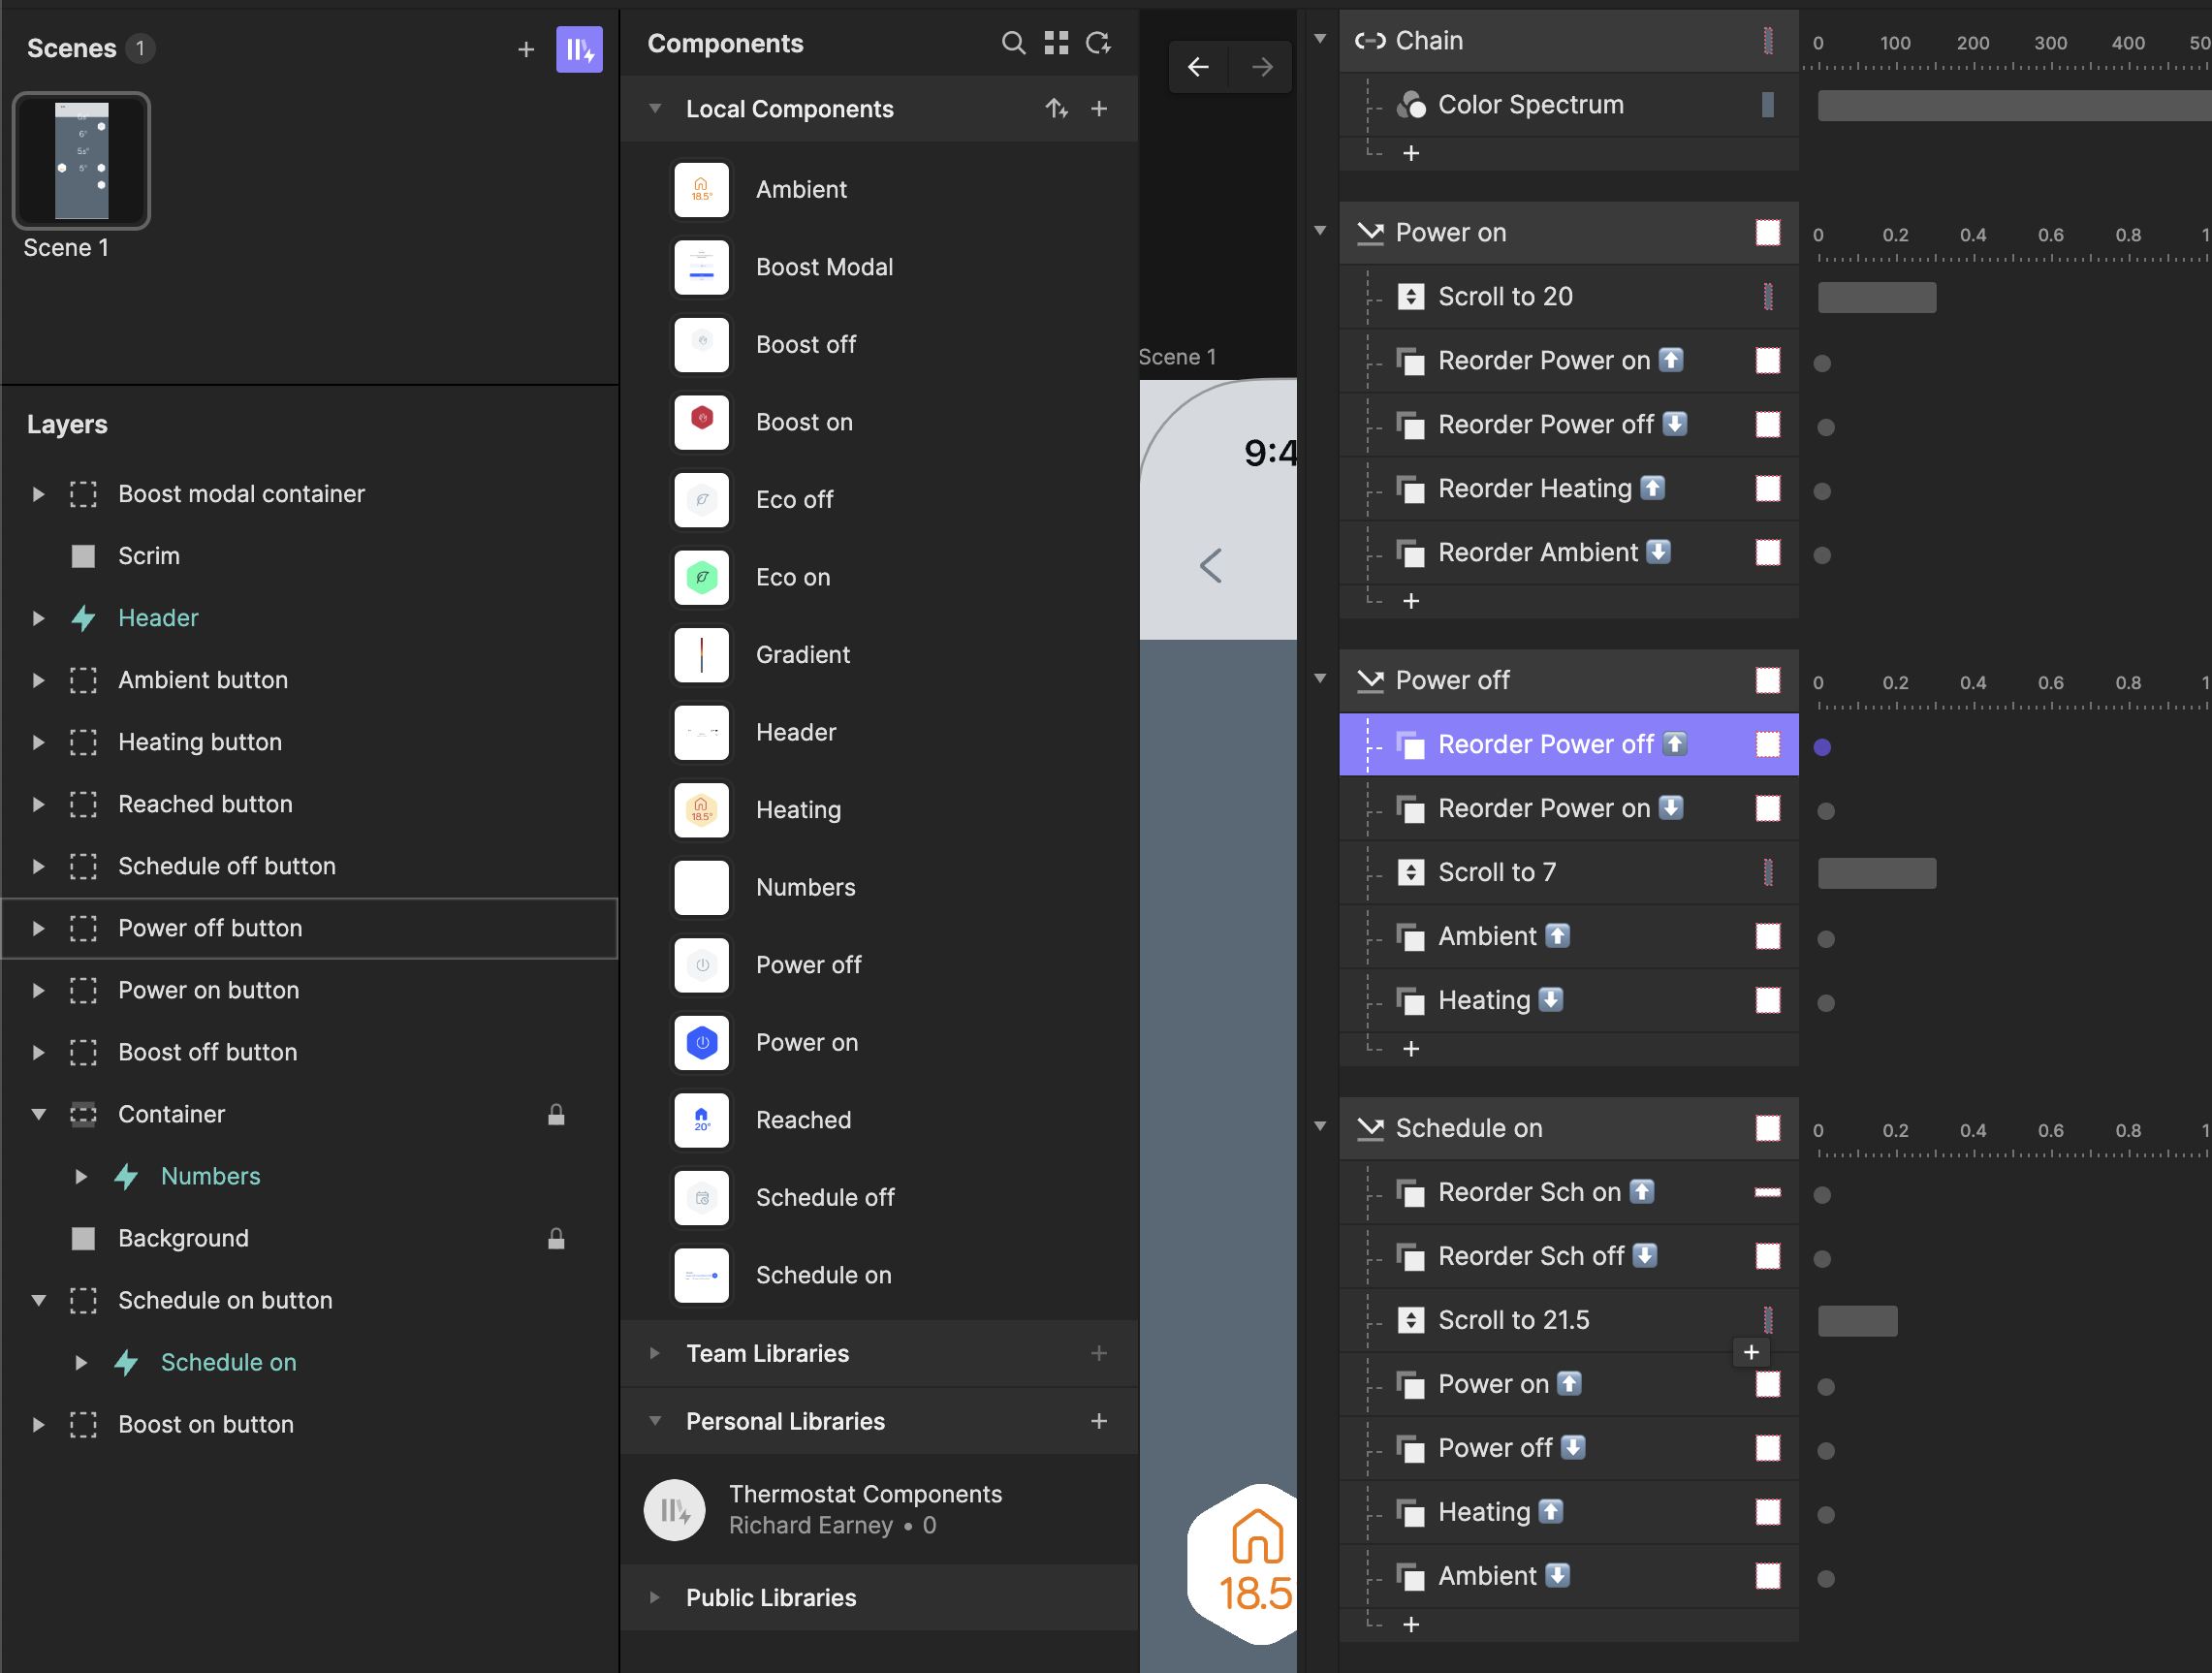This screenshot has width=2212, height=1673.
Task: Click lock icon on Container layer
Action: 556,1114
